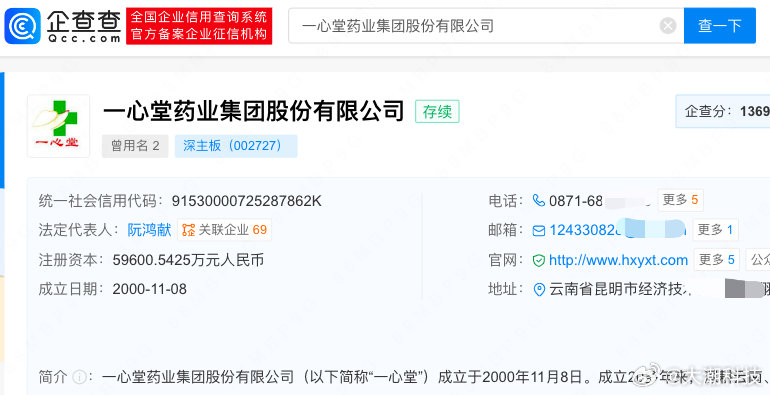Image resolution: width=770 pixels, height=395 pixels.
Task: Open the http://www.hxyxt.com website link
Action: [618, 260]
